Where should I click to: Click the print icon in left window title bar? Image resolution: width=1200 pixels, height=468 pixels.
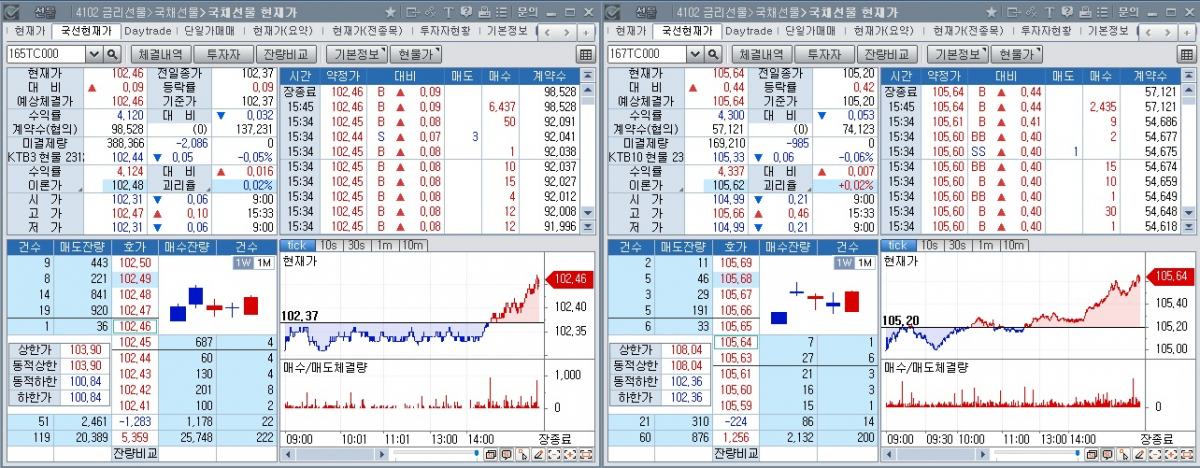[x=484, y=12]
